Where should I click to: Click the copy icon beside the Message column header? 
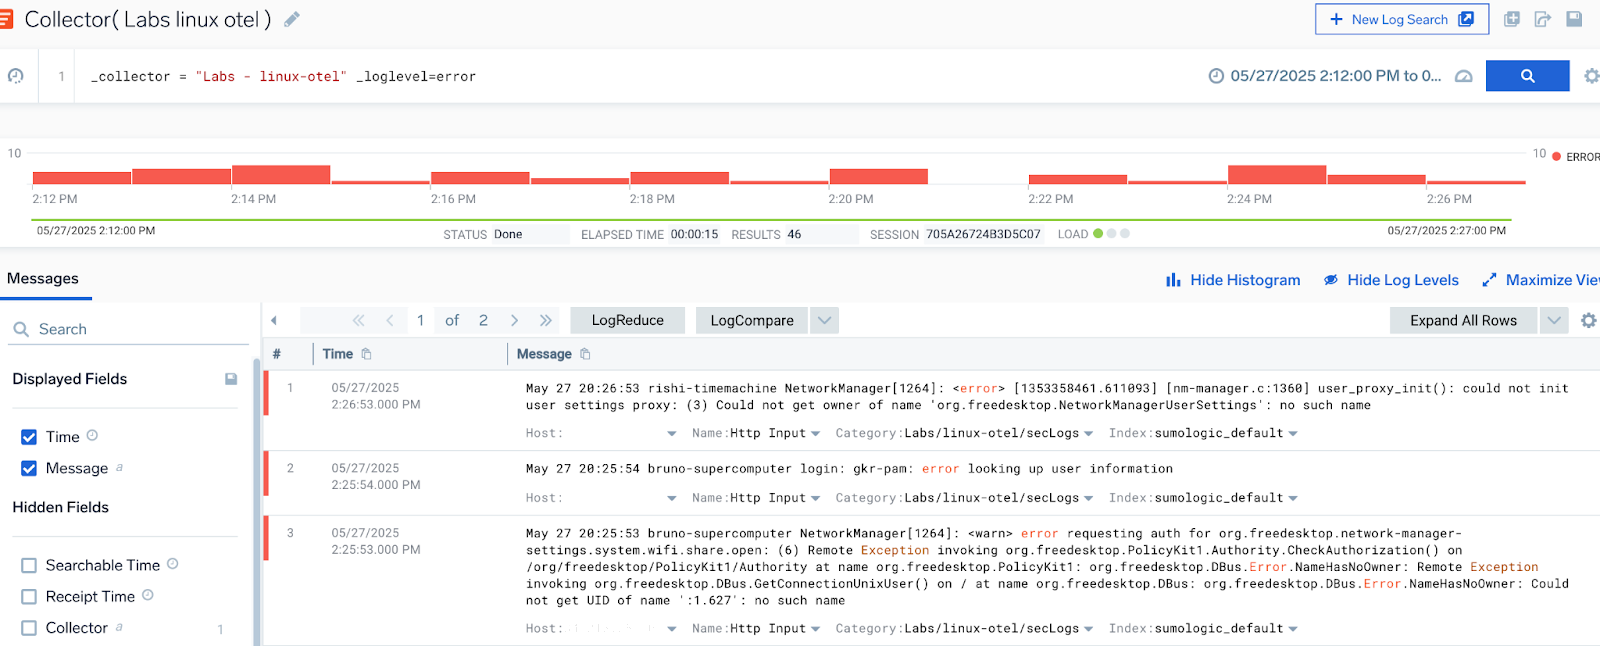(x=585, y=354)
